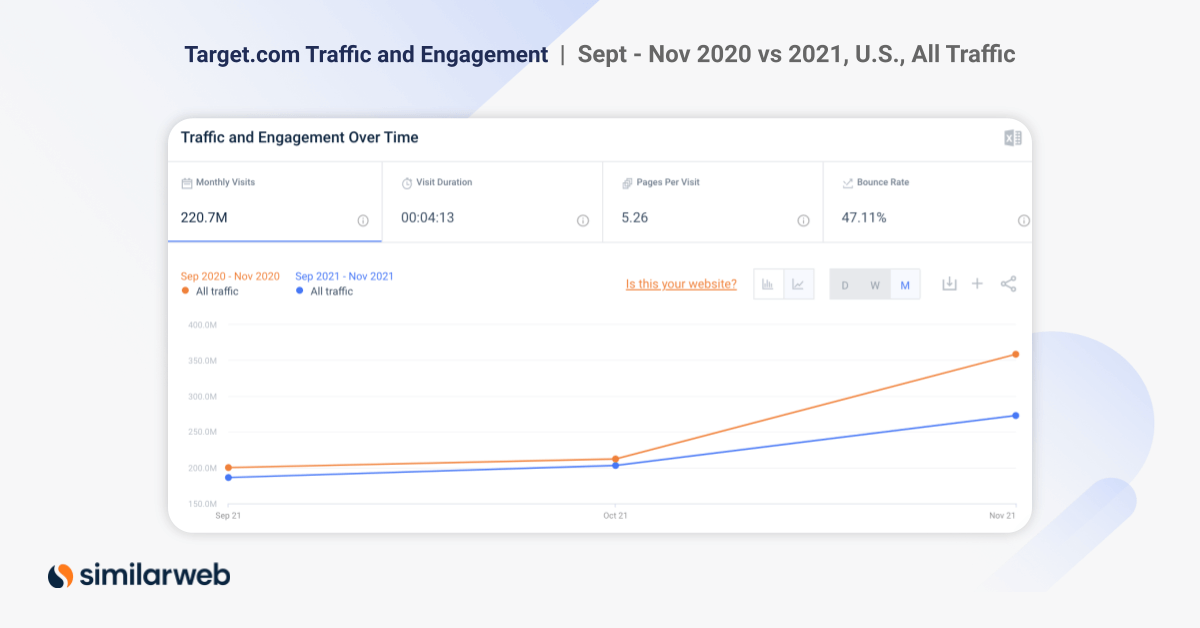Click the 'Sep 2021 - Nov 2021' legend label
Screen dimensions: 1200x628
click(x=345, y=276)
